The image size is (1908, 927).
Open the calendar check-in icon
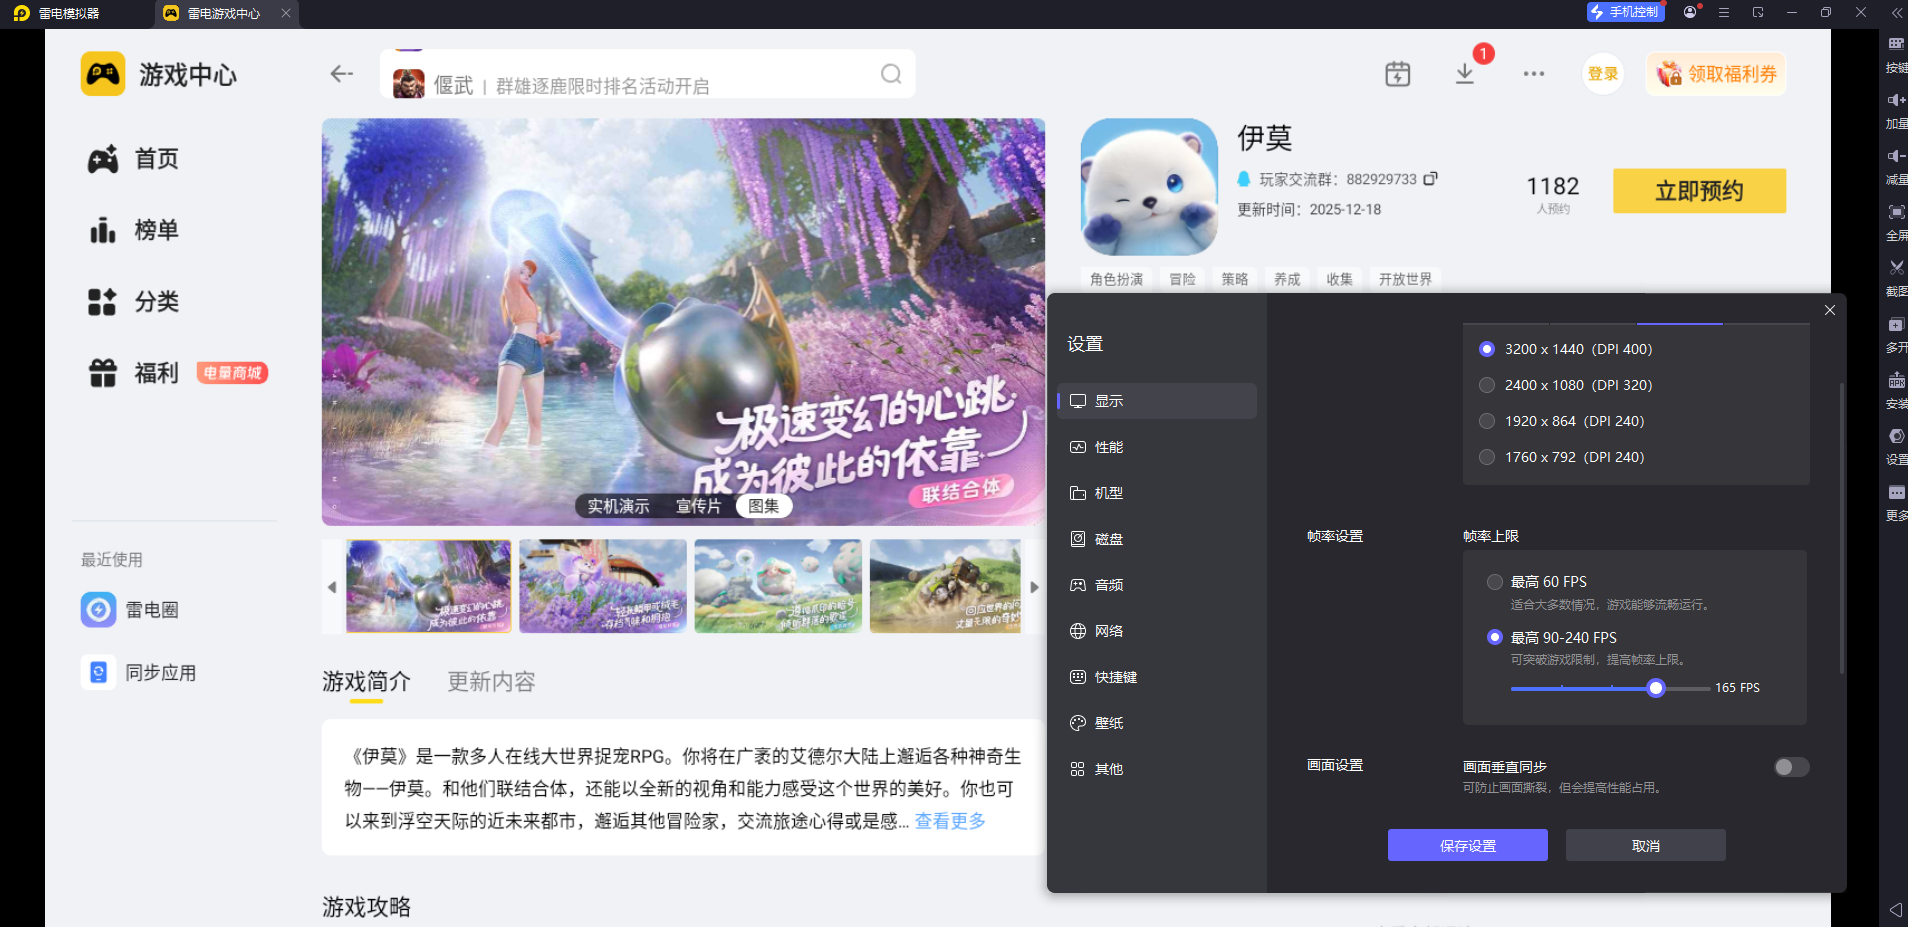point(1398,74)
